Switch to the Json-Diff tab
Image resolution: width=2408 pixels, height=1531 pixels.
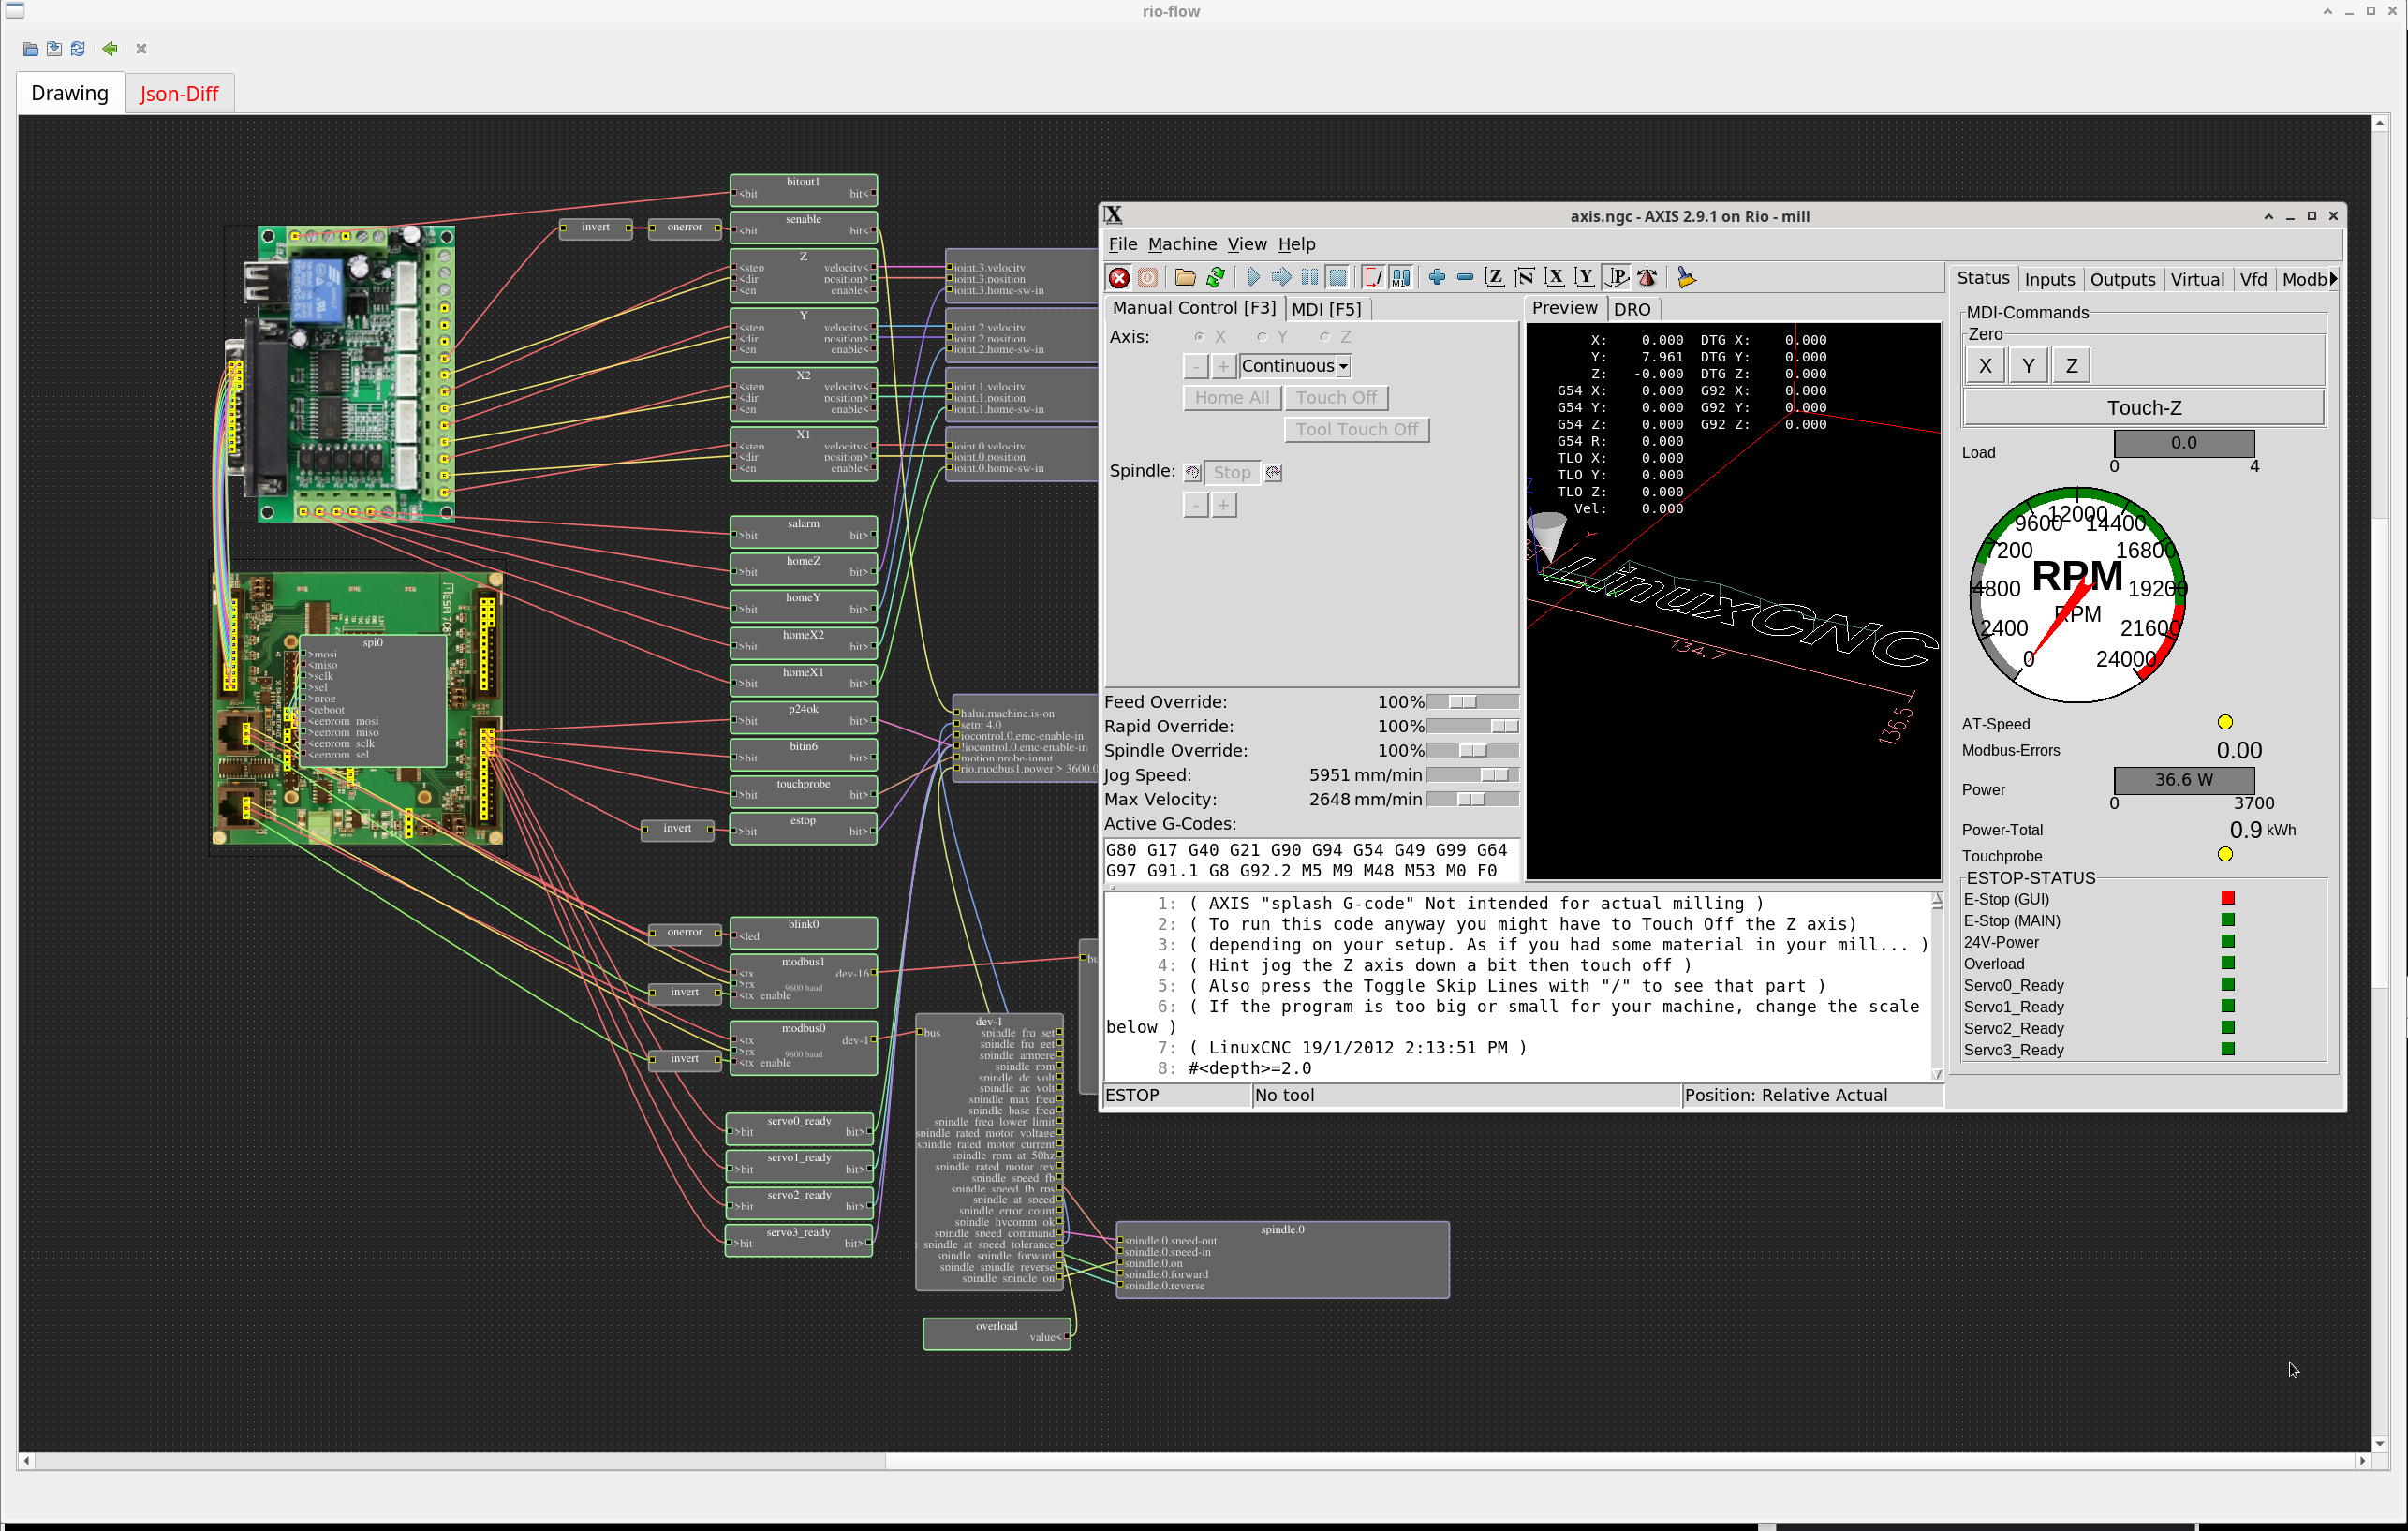coord(179,93)
